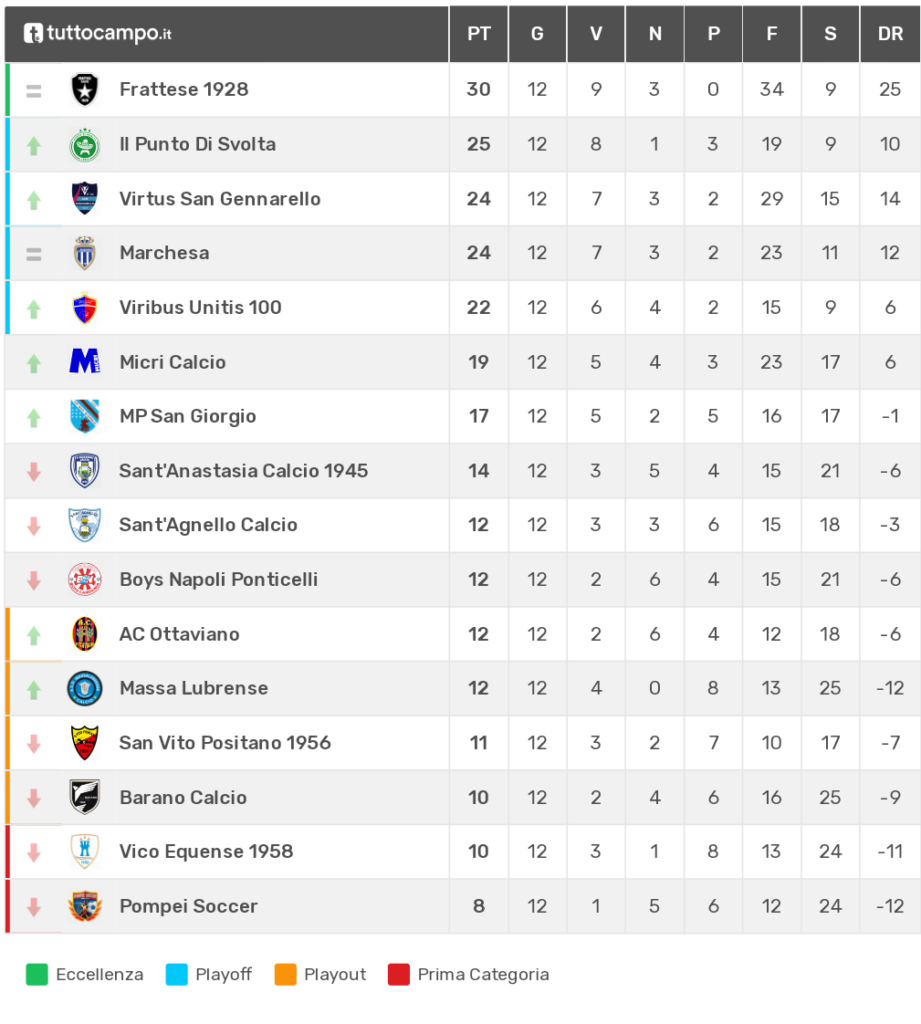Click the Massa Lubrense round badge

click(84, 688)
